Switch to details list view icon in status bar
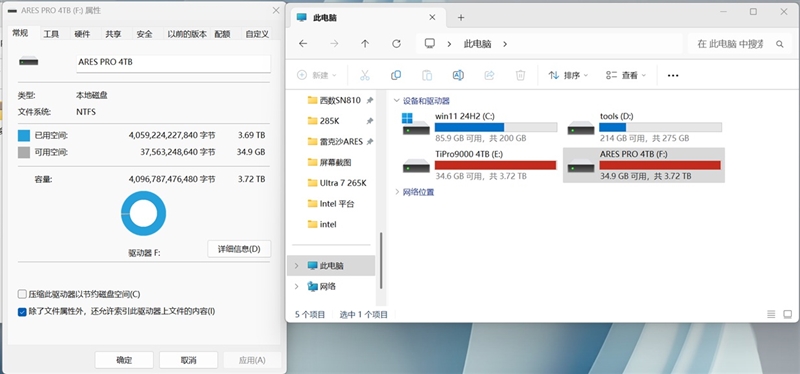Image resolution: width=800 pixels, height=374 pixels. (x=771, y=314)
